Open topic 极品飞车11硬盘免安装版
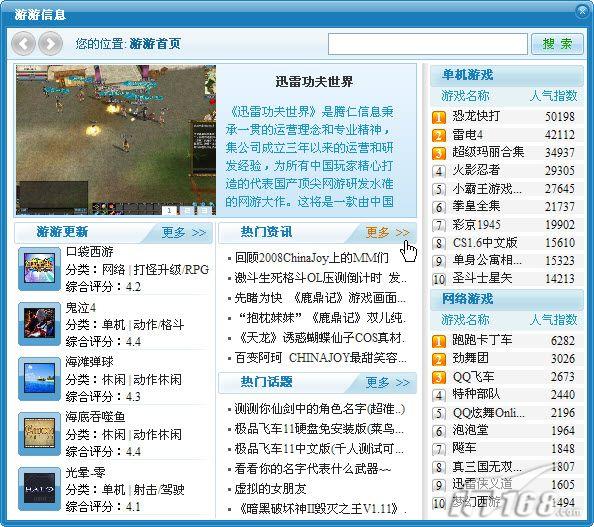Image resolution: width=594 pixels, height=527 pixels. (x=319, y=429)
